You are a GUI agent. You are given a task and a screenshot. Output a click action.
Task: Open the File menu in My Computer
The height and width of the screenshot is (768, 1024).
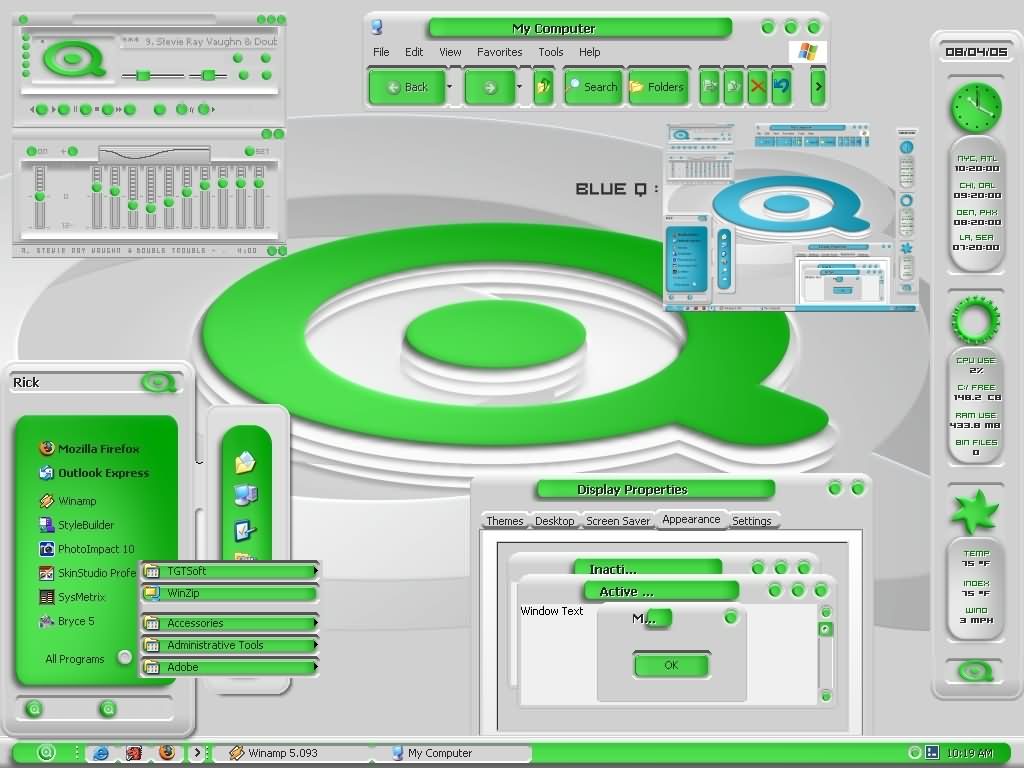coord(381,52)
